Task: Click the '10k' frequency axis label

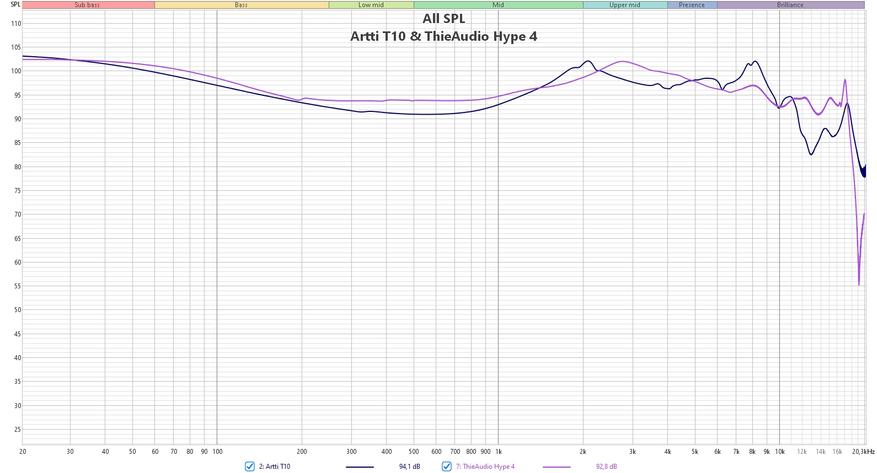Action: (x=780, y=451)
